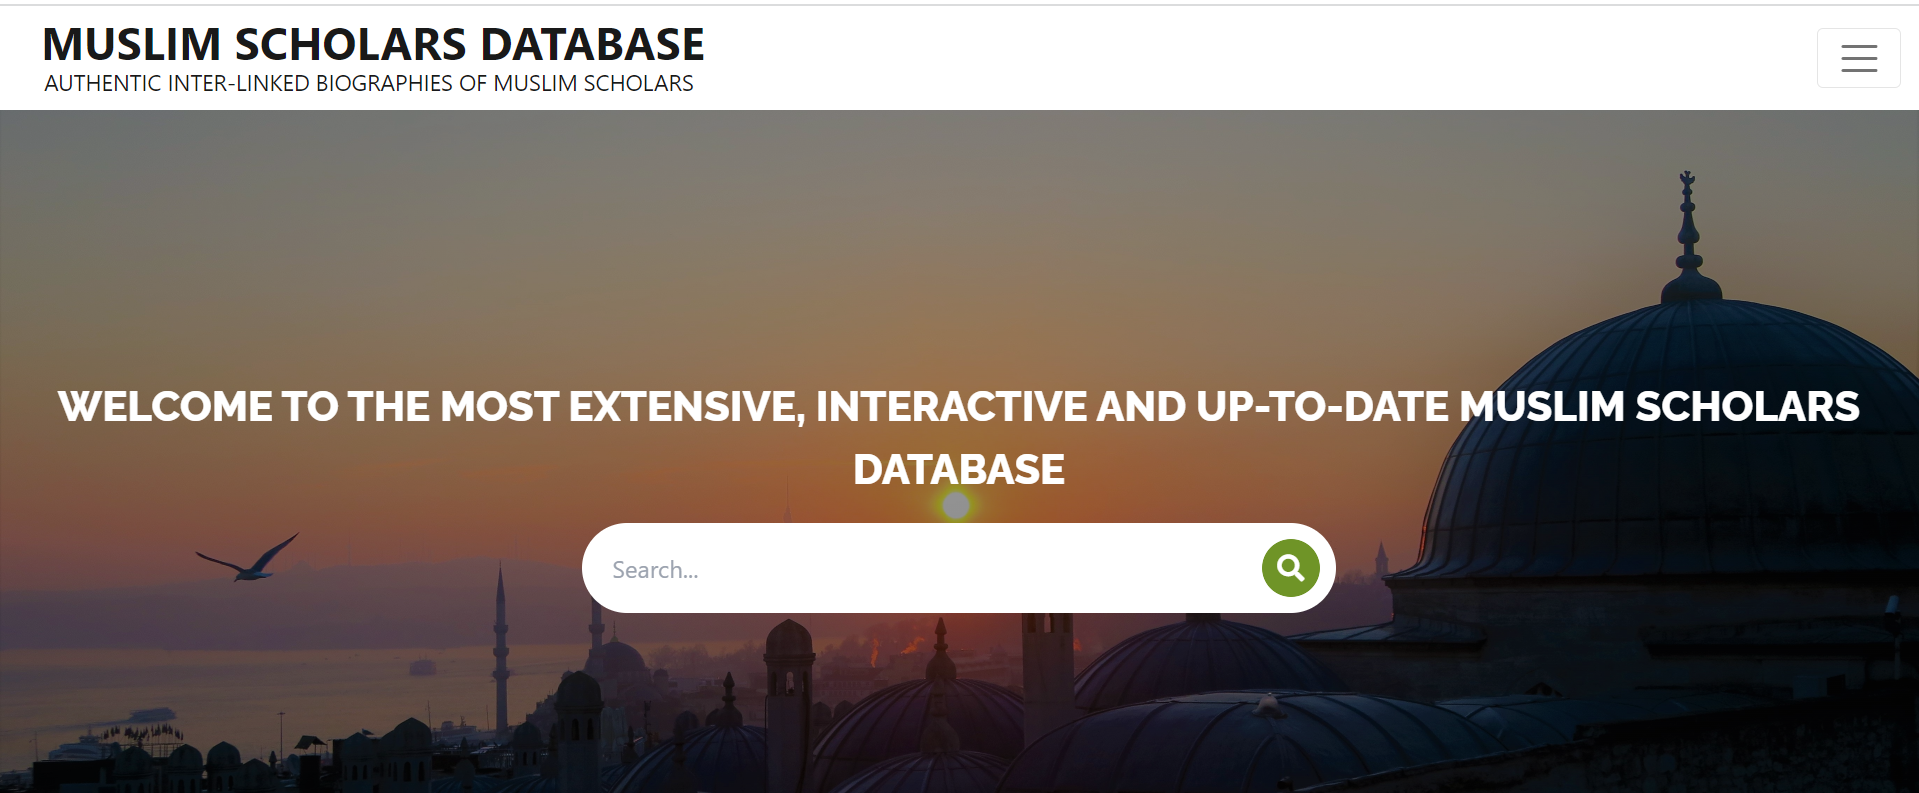
Task: Select the Authentic Inter-Linked Biographies tagline
Action: click(369, 84)
